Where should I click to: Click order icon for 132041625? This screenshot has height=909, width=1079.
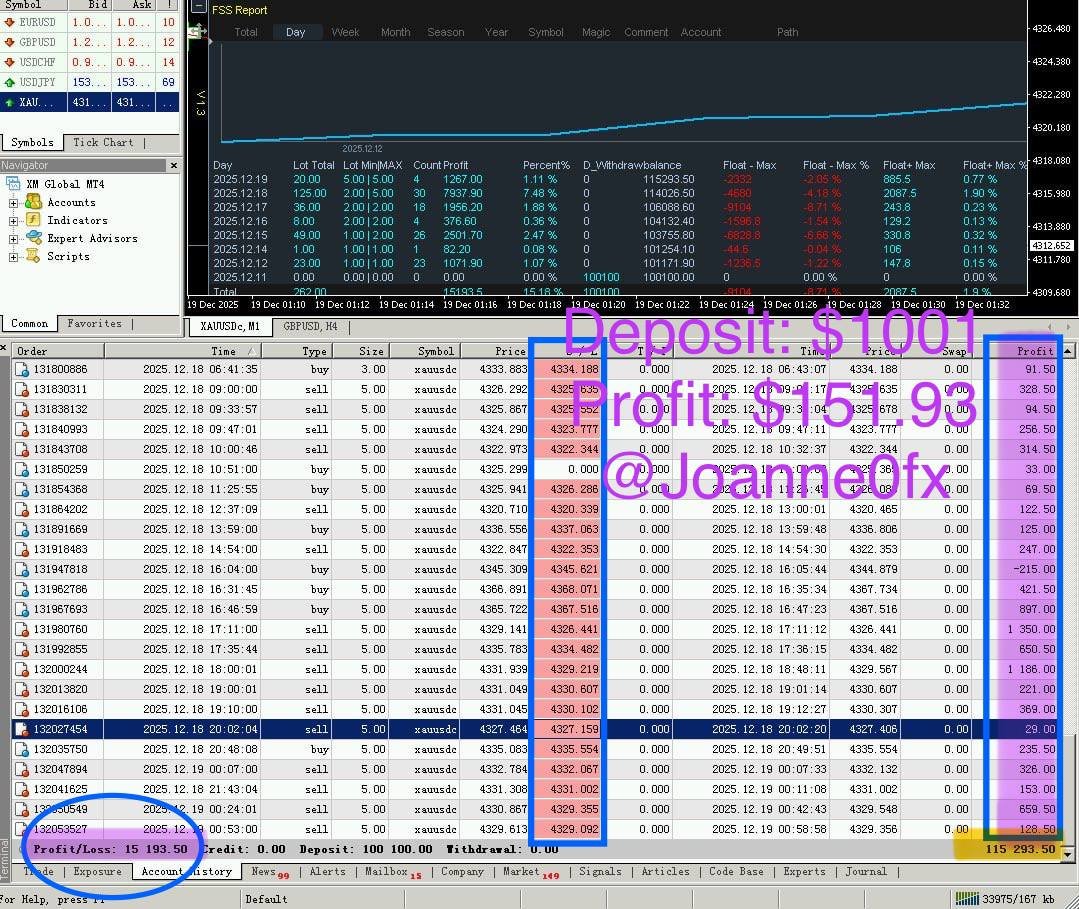[x=22, y=789]
